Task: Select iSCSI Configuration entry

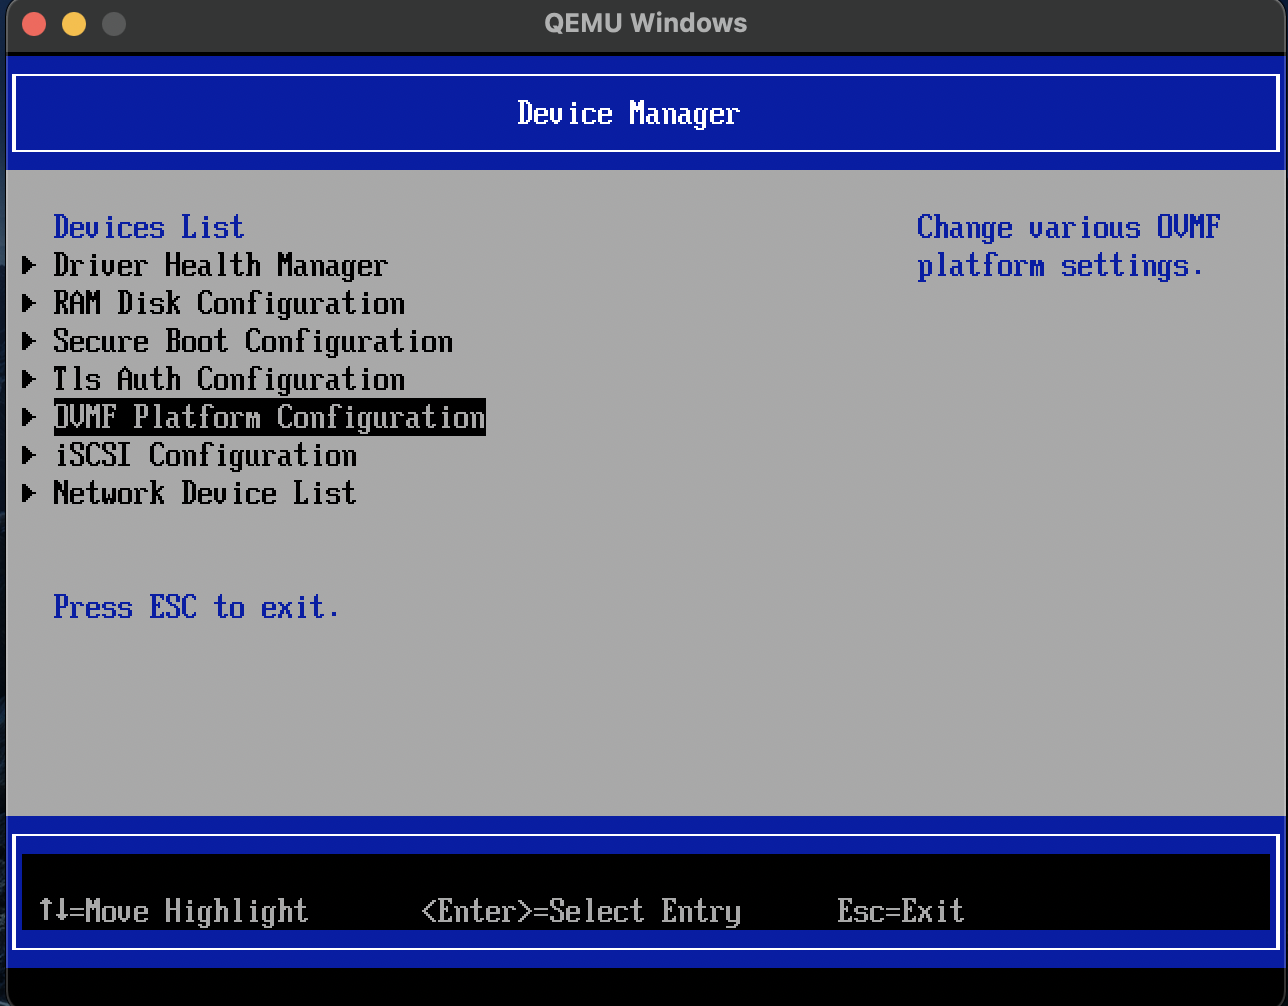Action: pyautogui.click(x=205, y=455)
